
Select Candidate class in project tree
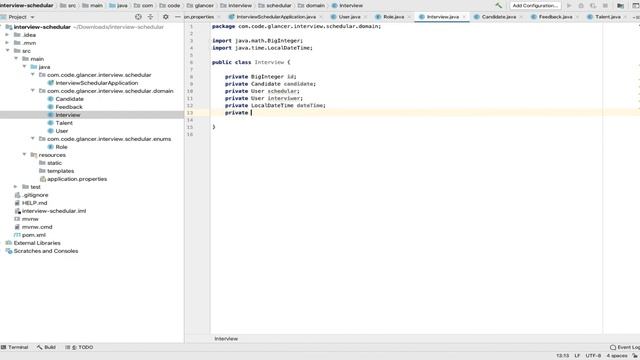click(69, 99)
